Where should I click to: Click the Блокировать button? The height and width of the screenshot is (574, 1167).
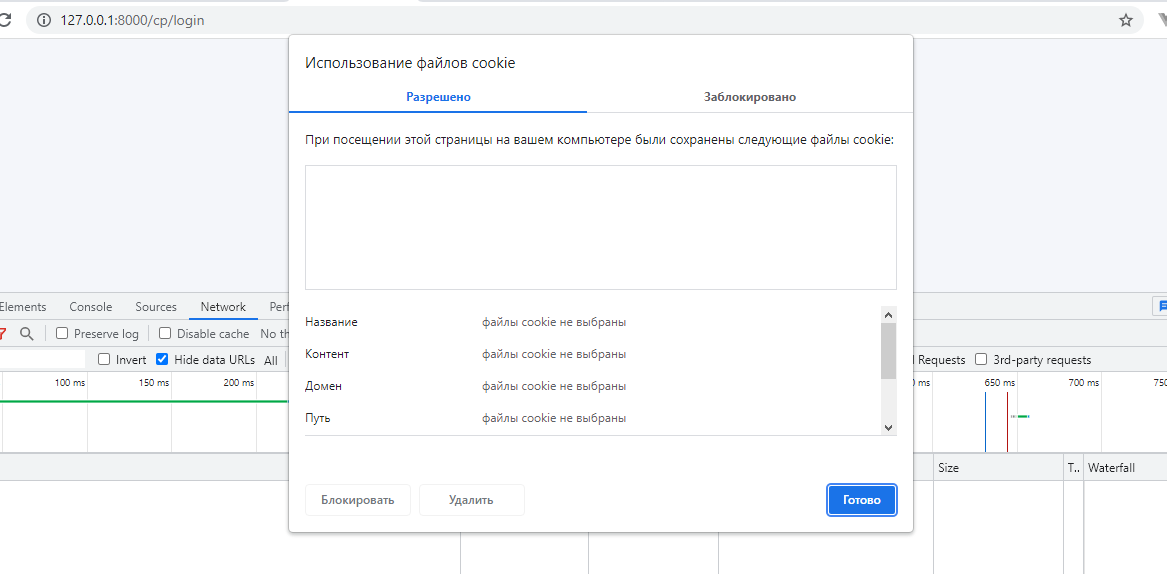click(x=357, y=500)
